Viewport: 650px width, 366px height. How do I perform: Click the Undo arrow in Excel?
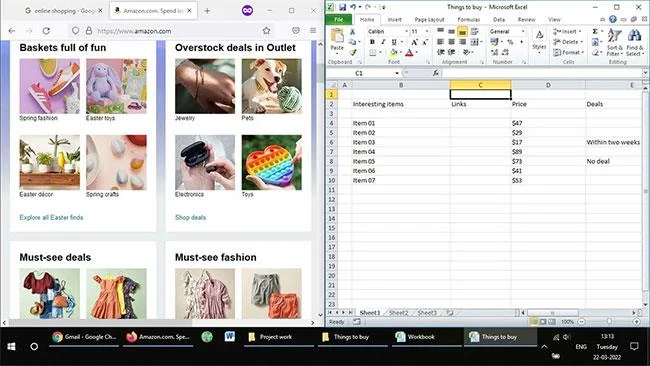[353, 7]
